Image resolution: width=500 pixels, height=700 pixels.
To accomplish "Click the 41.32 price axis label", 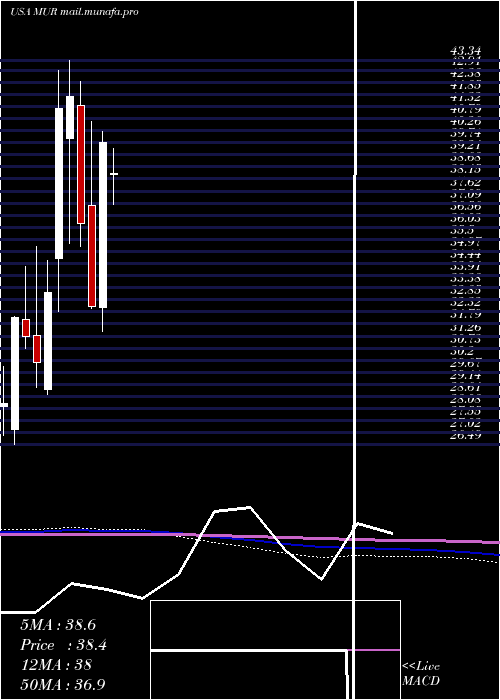I will click(465, 97).
